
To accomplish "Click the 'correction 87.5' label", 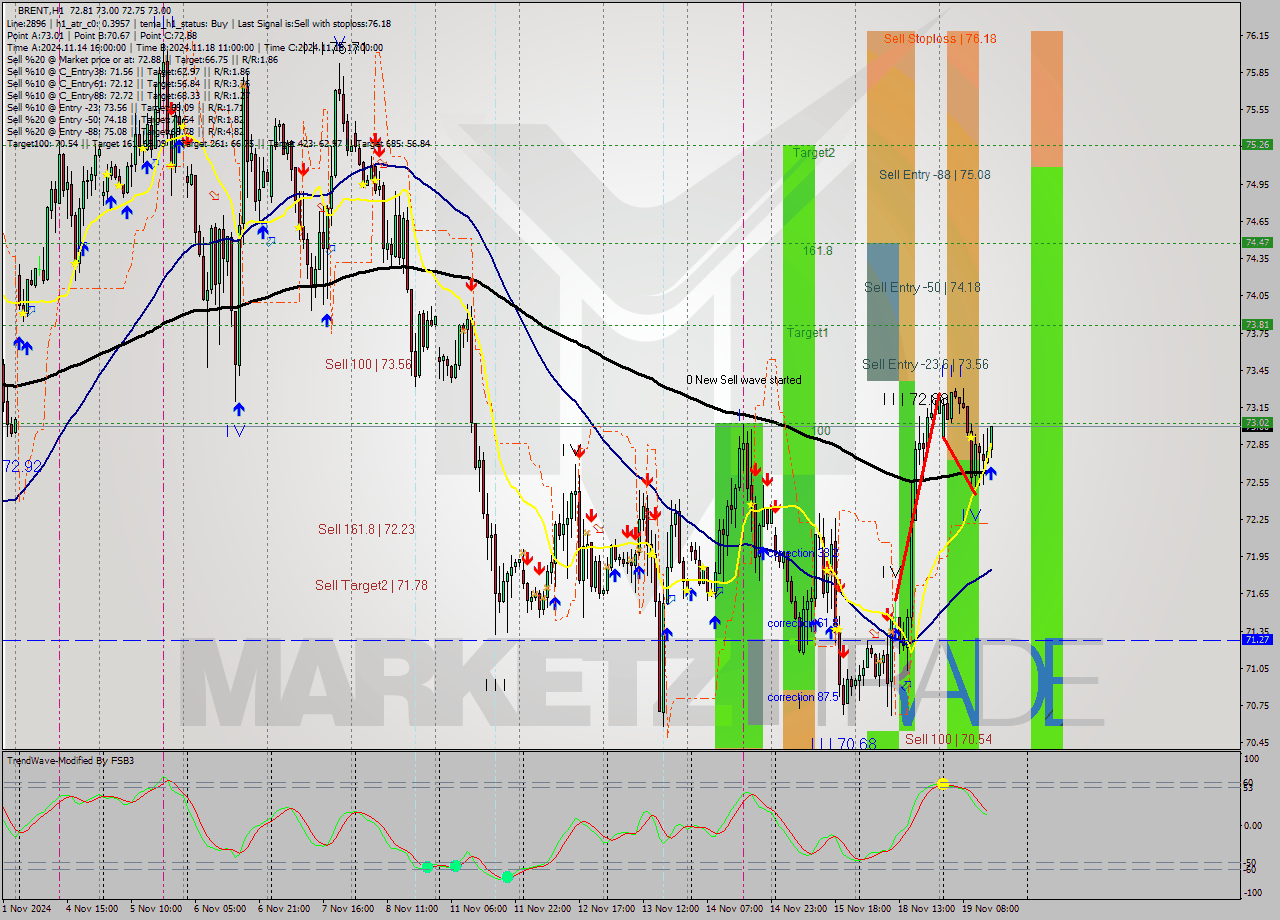I will [x=803, y=697].
